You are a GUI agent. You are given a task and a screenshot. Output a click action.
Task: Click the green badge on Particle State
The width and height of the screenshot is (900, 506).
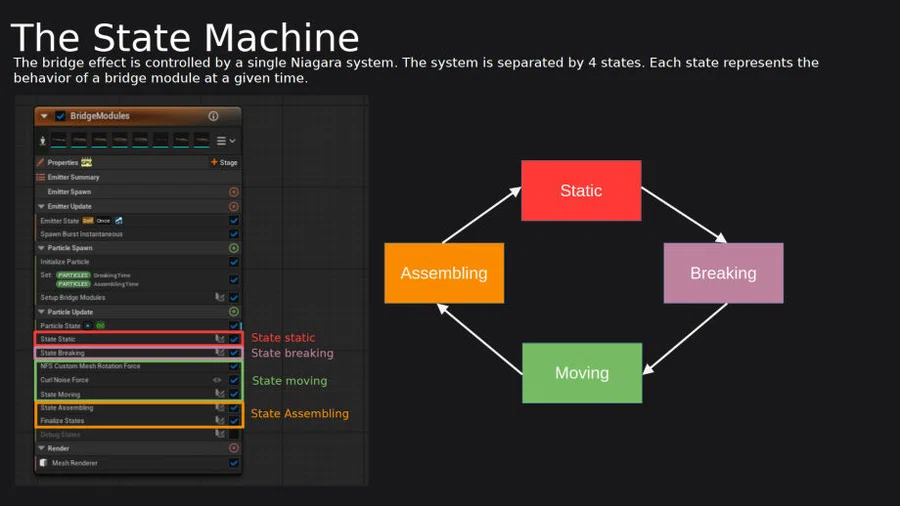point(100,326)
